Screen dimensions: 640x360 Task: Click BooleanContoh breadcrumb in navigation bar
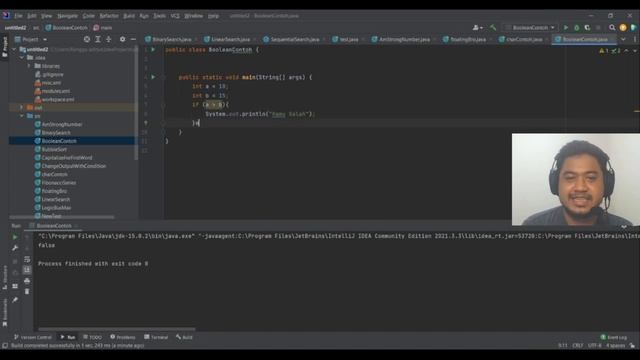pyautogui.click(x=67, y=28)
